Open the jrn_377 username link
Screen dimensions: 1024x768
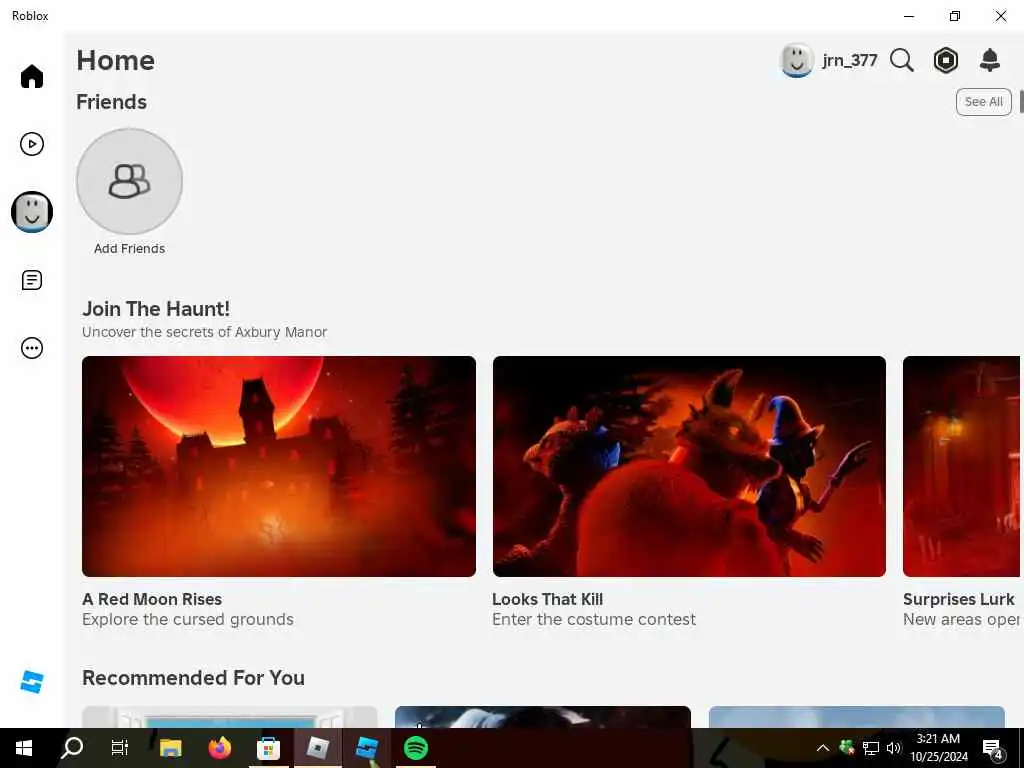click(850, 61)
